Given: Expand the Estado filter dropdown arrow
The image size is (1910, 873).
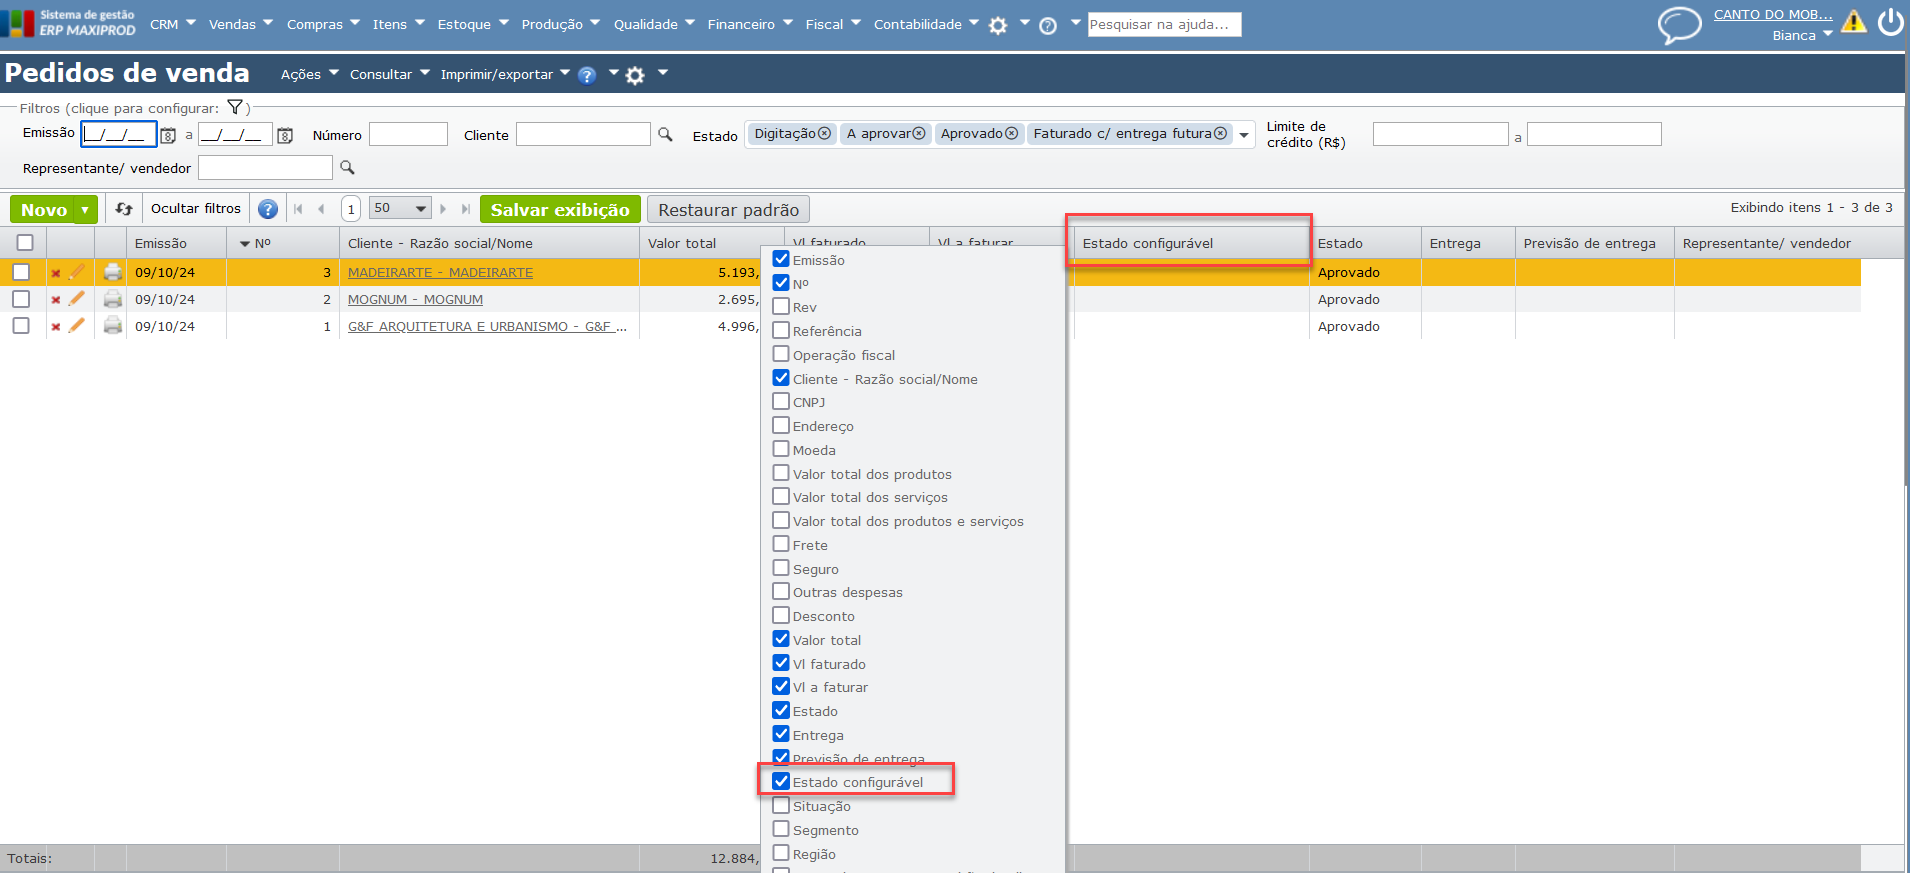Looking at the screenshot, I should 1244,134.
